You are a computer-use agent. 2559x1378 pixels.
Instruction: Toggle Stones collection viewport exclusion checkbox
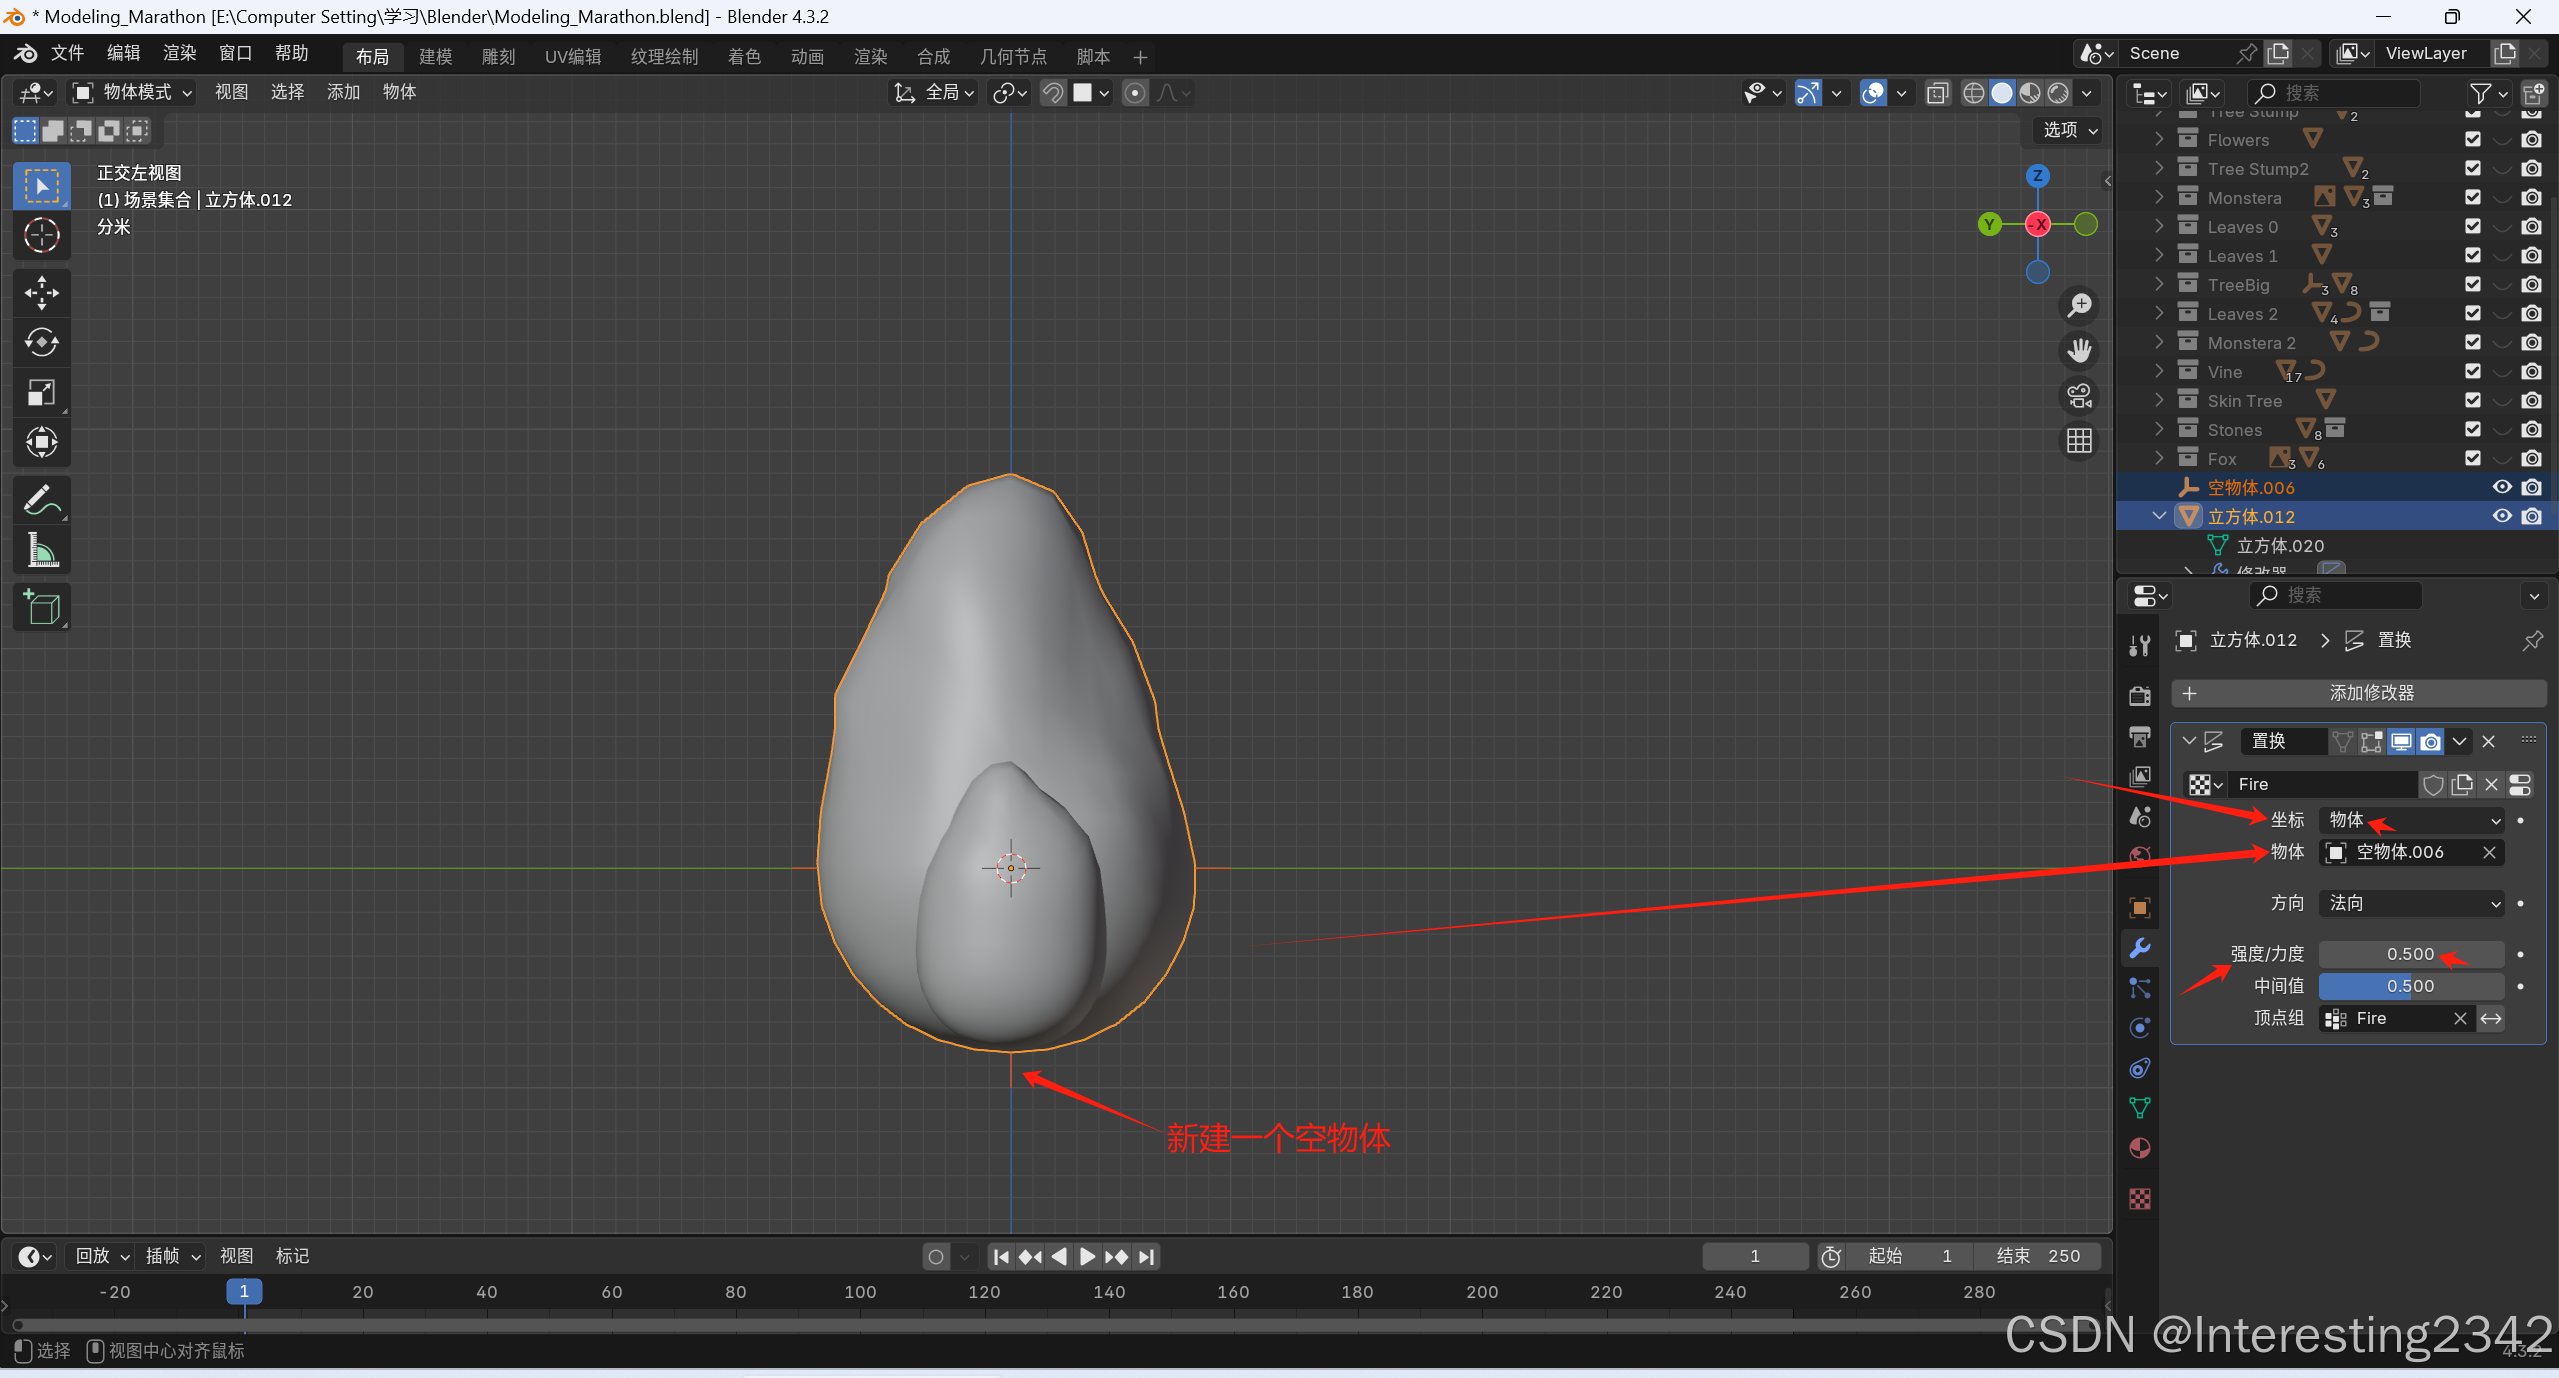pyautogui.click(x=2472, y=430)
